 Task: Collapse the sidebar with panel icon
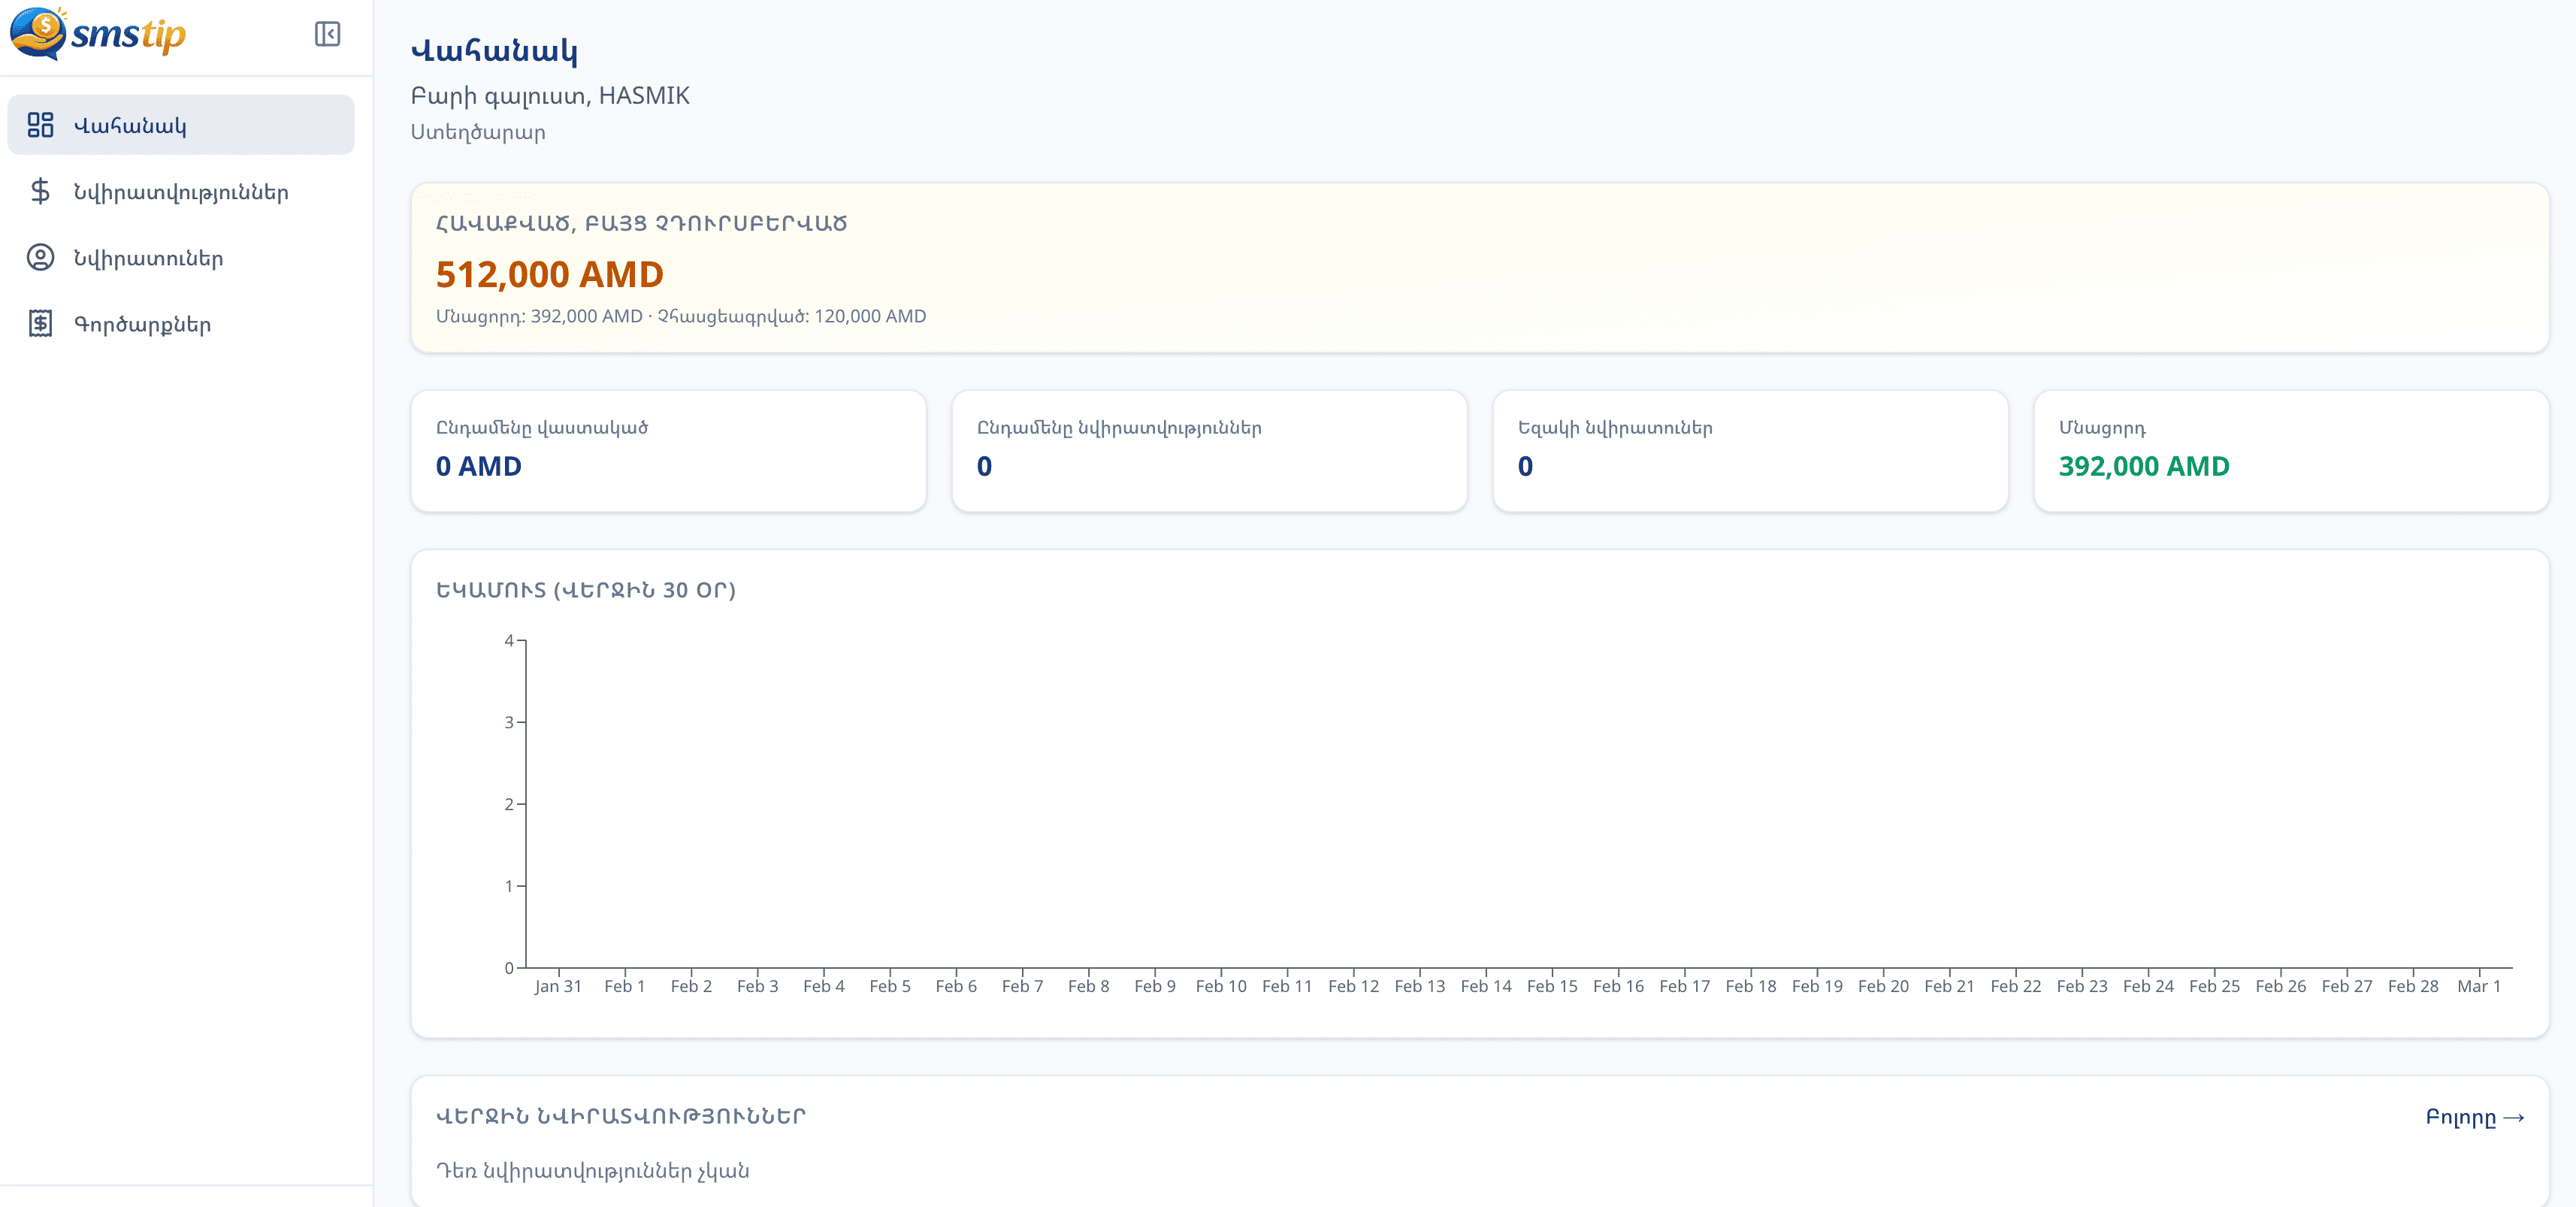pyautogui.click(x=327, y=34)
